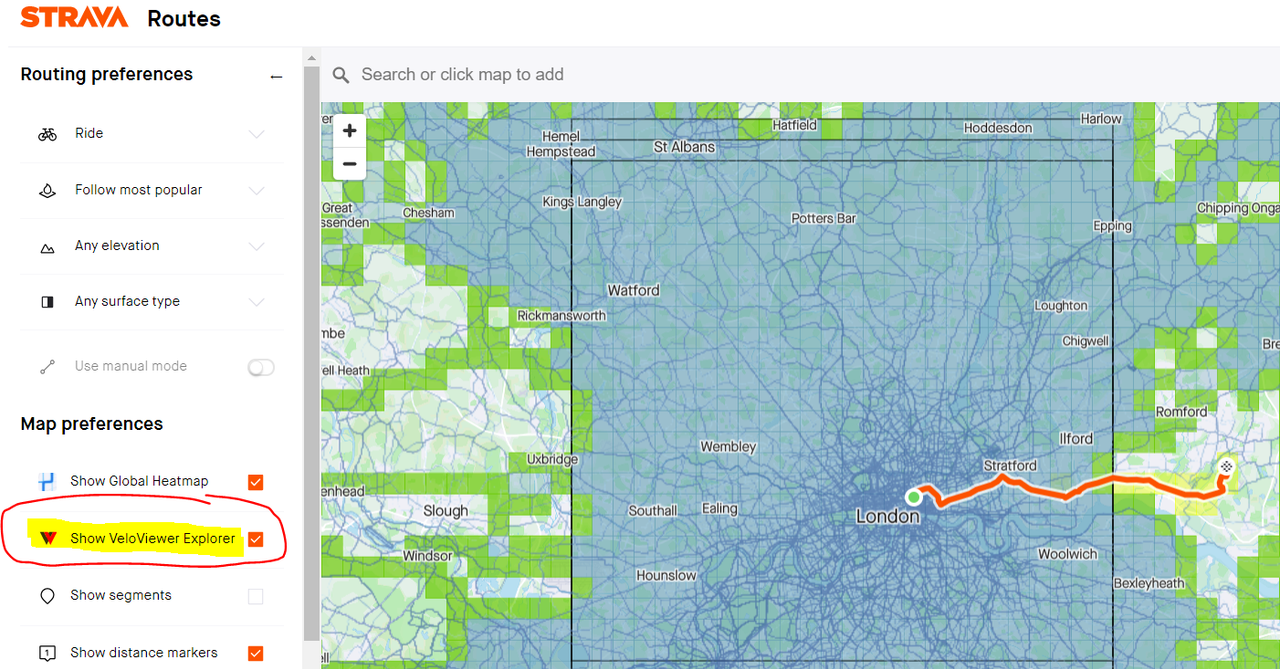Click the Ride bicycle icon
The height and width of the screenshot is (669, 1280).
coord(47,134)
